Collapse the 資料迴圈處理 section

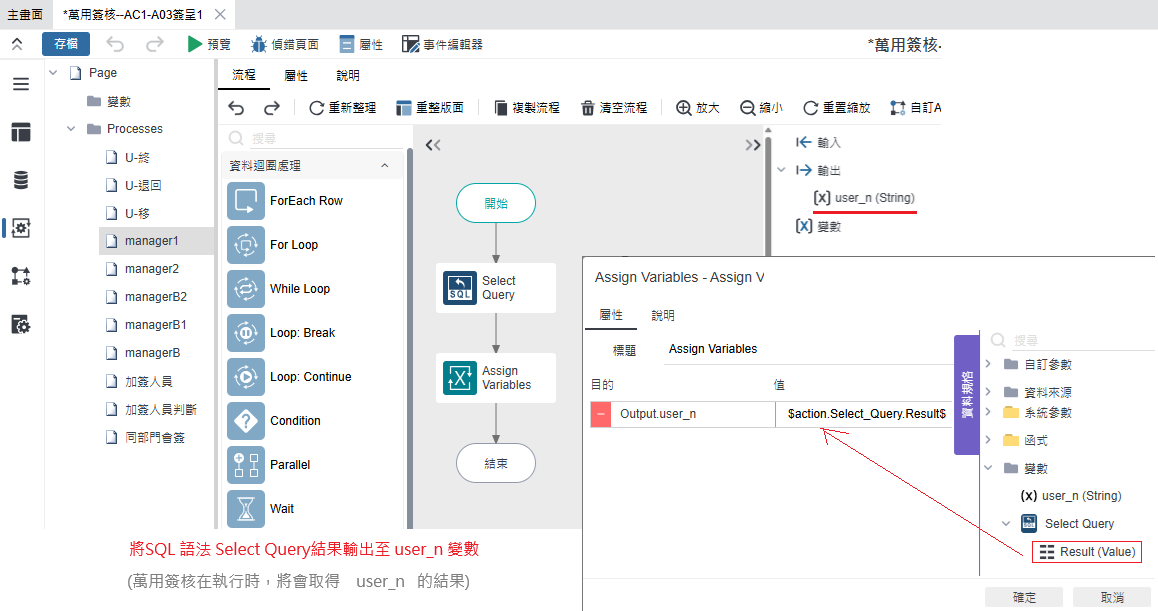point(385,166)
